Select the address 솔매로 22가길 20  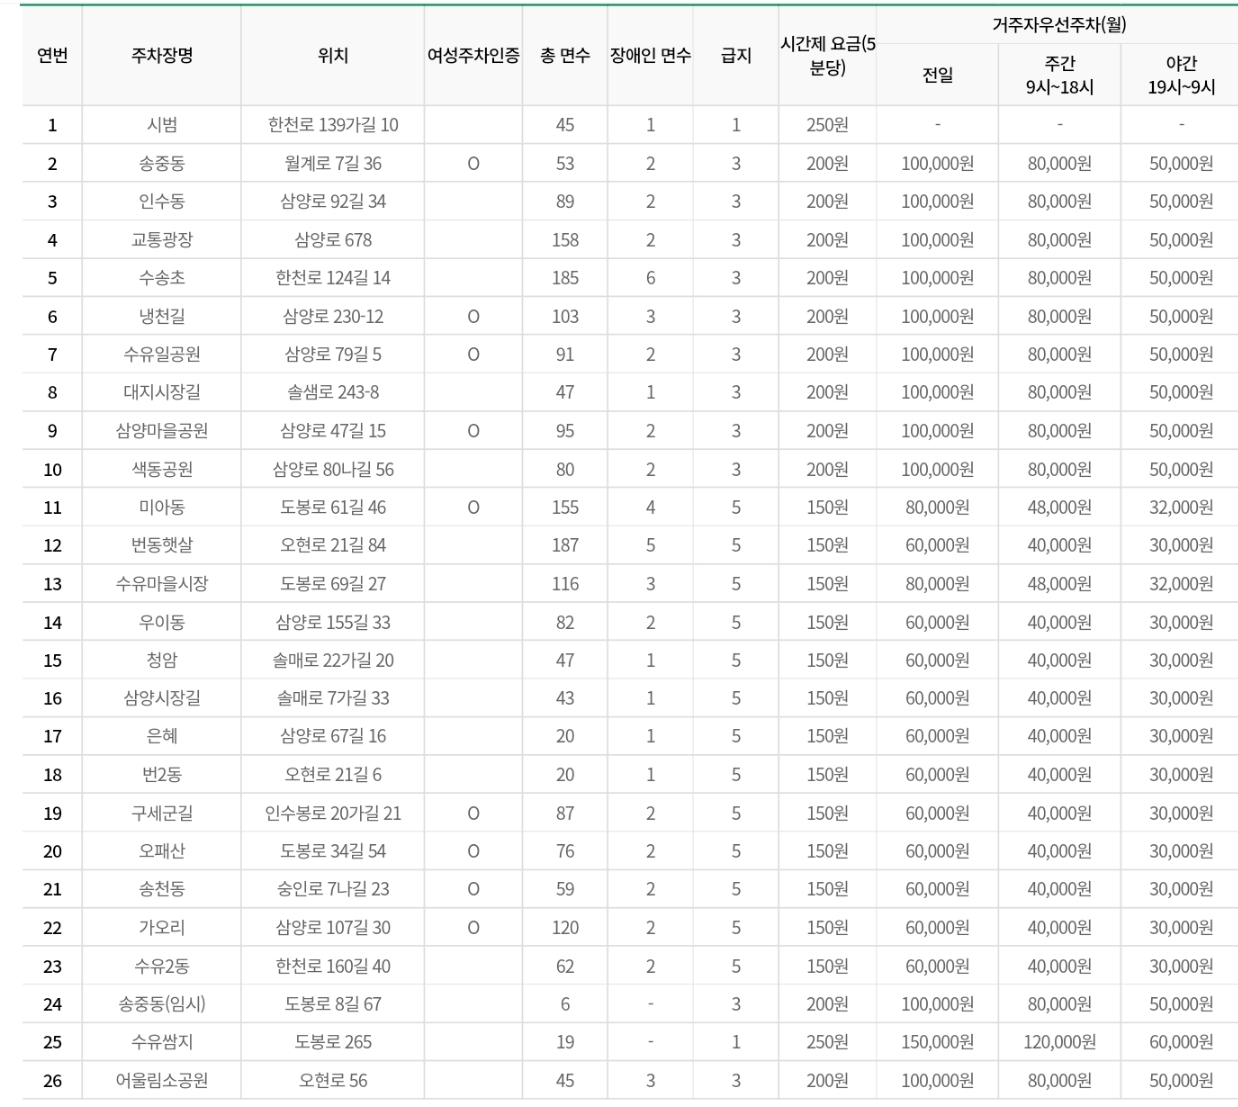pyautogui.click(x=332, y=660)
